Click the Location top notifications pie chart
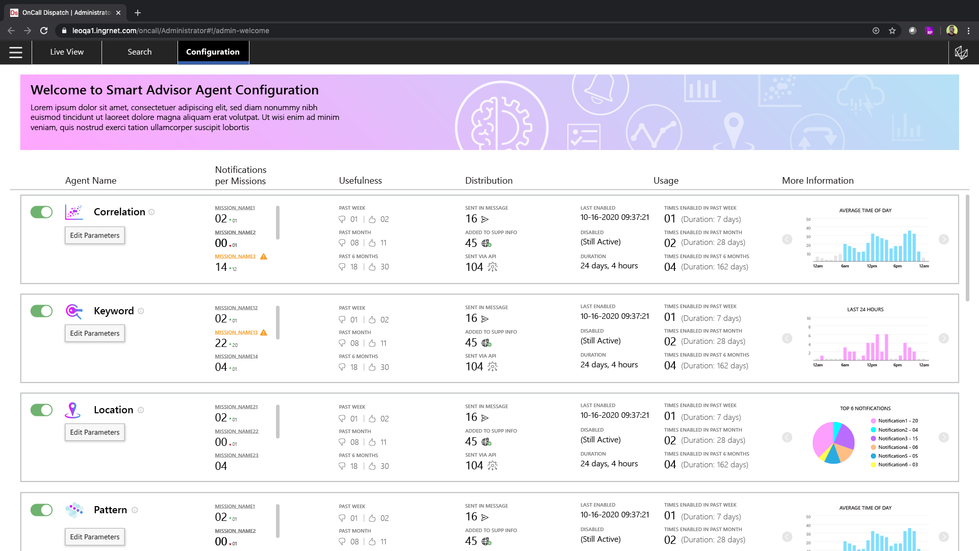979x551 pixels. [x=834, y=442]
